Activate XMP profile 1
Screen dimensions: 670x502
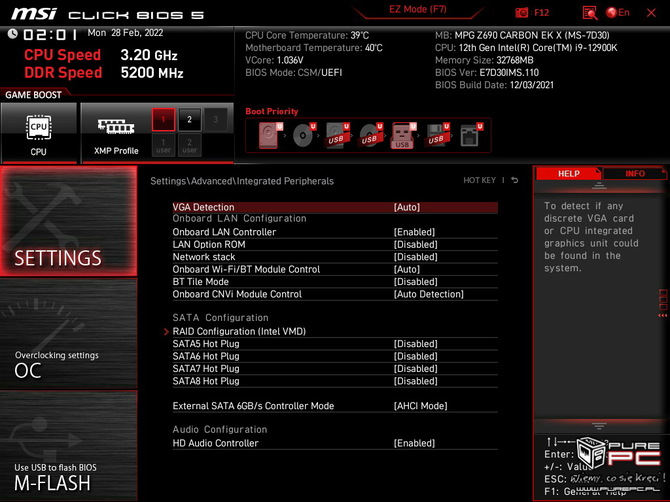pyautogui.click(x=163, y=120)
